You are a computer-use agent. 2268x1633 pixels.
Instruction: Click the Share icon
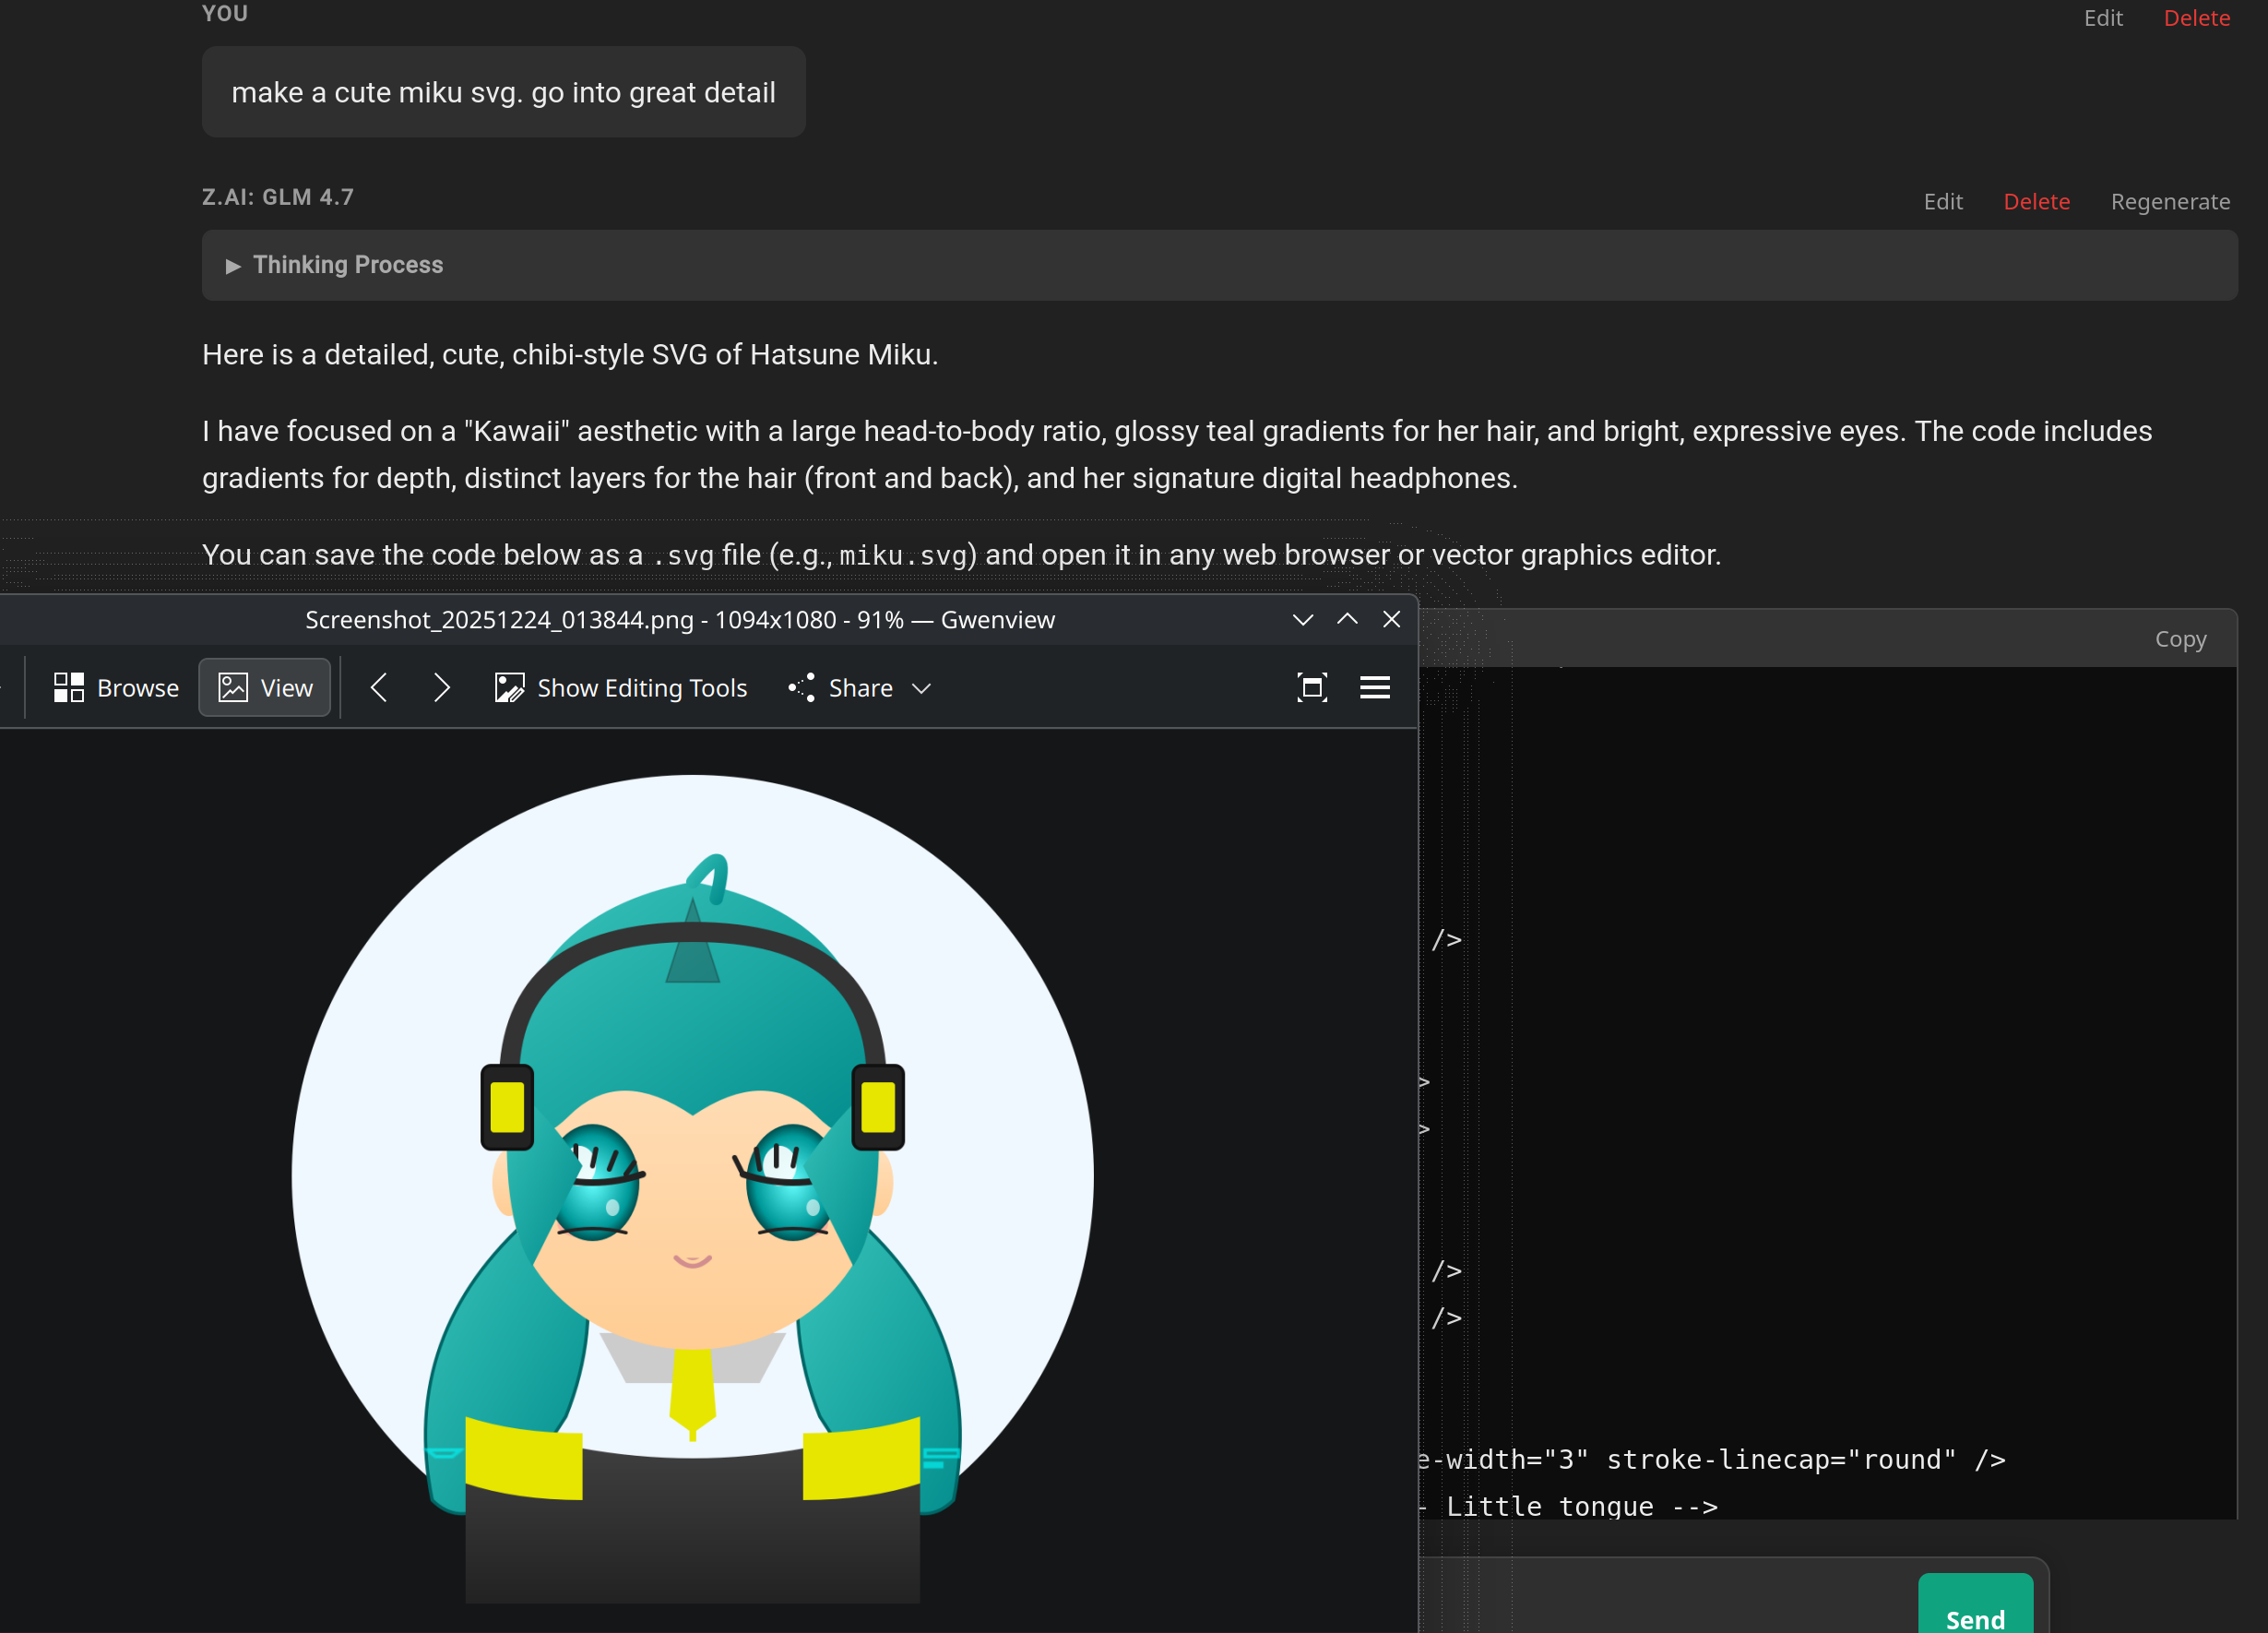pyautogui.click(x=802, y=688)
